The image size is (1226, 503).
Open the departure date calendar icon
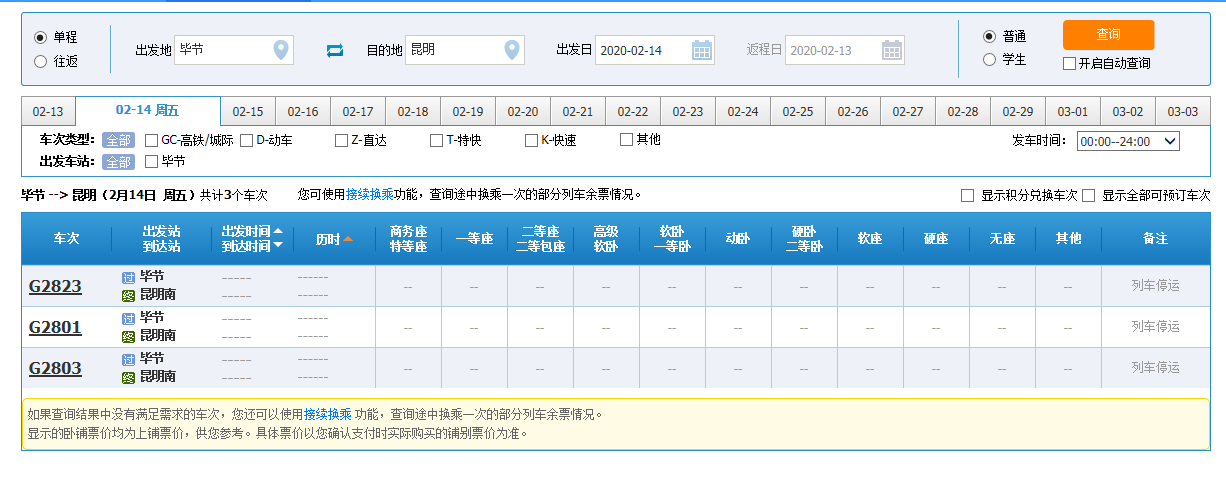(702, 50)
